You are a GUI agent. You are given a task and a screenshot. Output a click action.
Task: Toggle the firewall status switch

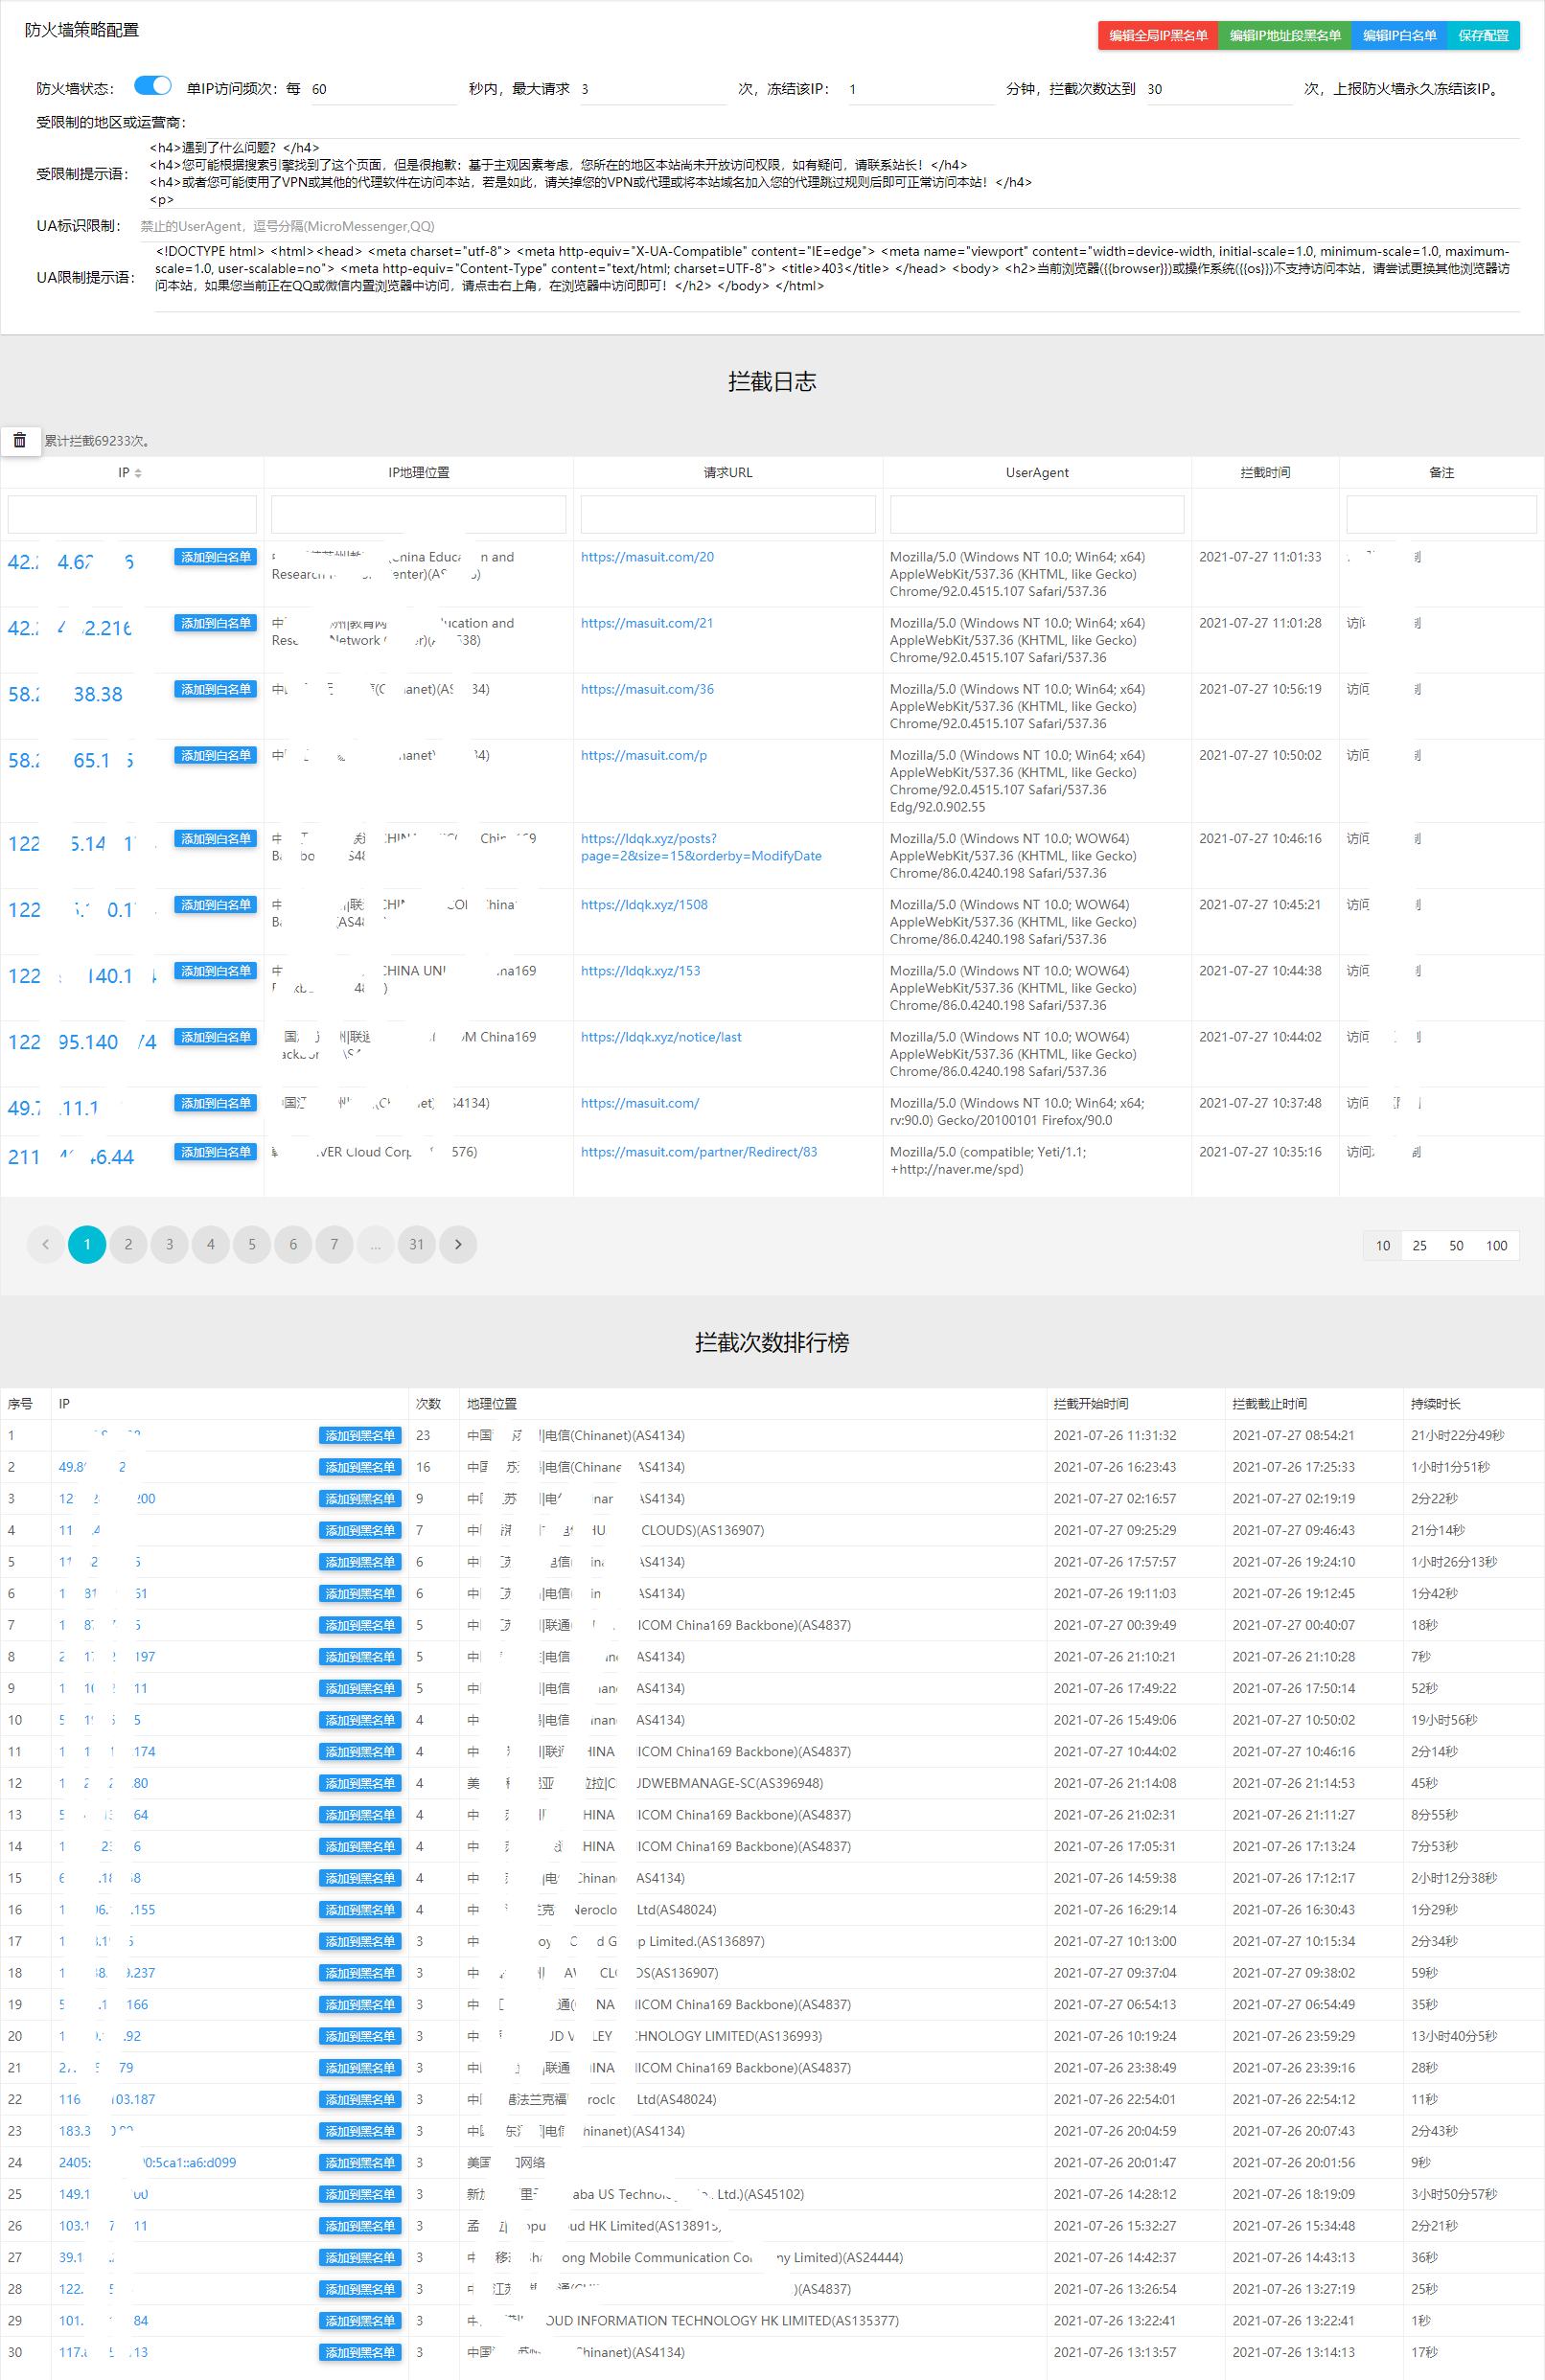(152, 86)
